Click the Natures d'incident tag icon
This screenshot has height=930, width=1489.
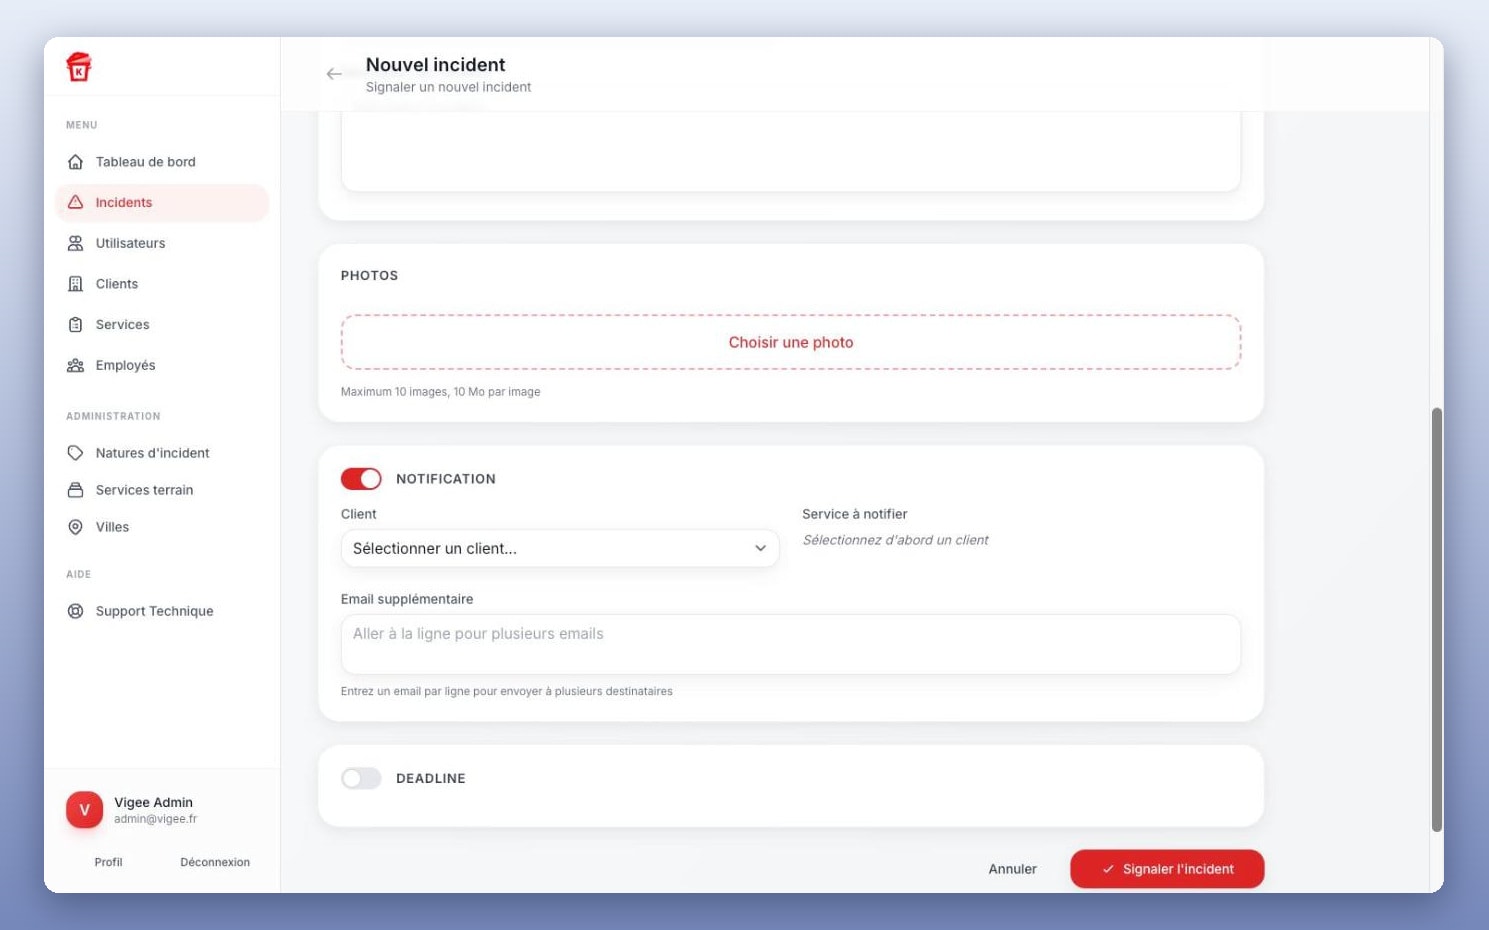[x=75, y=453]
